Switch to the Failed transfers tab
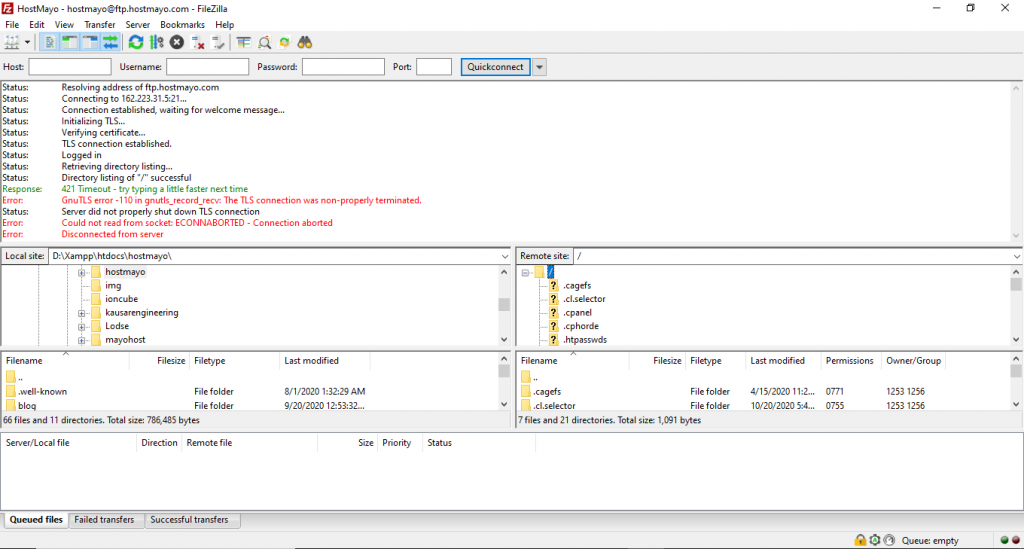This screenshot has width=1024, height=549. click(104, 520)
